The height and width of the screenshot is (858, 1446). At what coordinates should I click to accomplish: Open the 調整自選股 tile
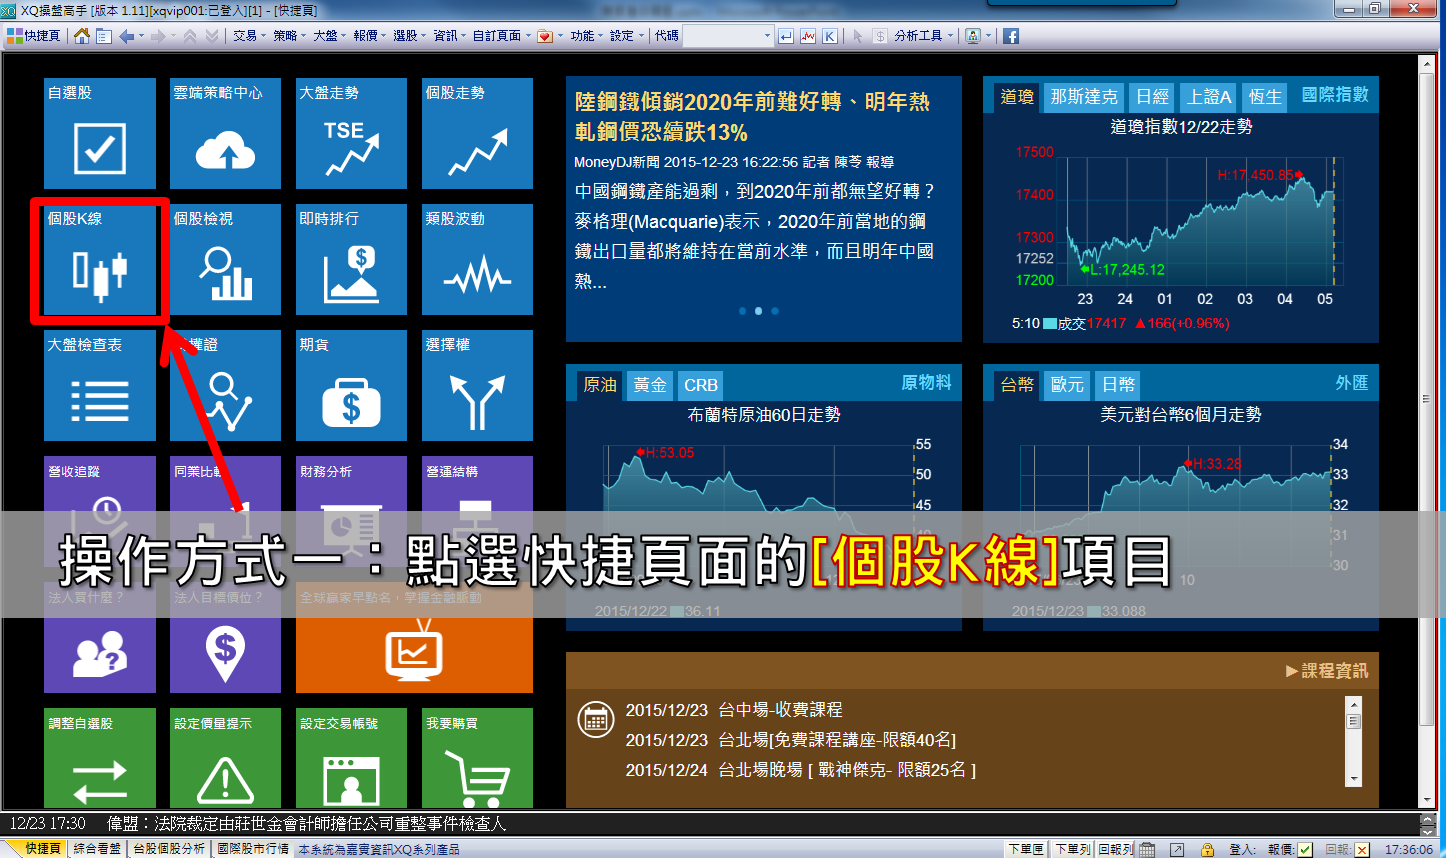[100, 758]
